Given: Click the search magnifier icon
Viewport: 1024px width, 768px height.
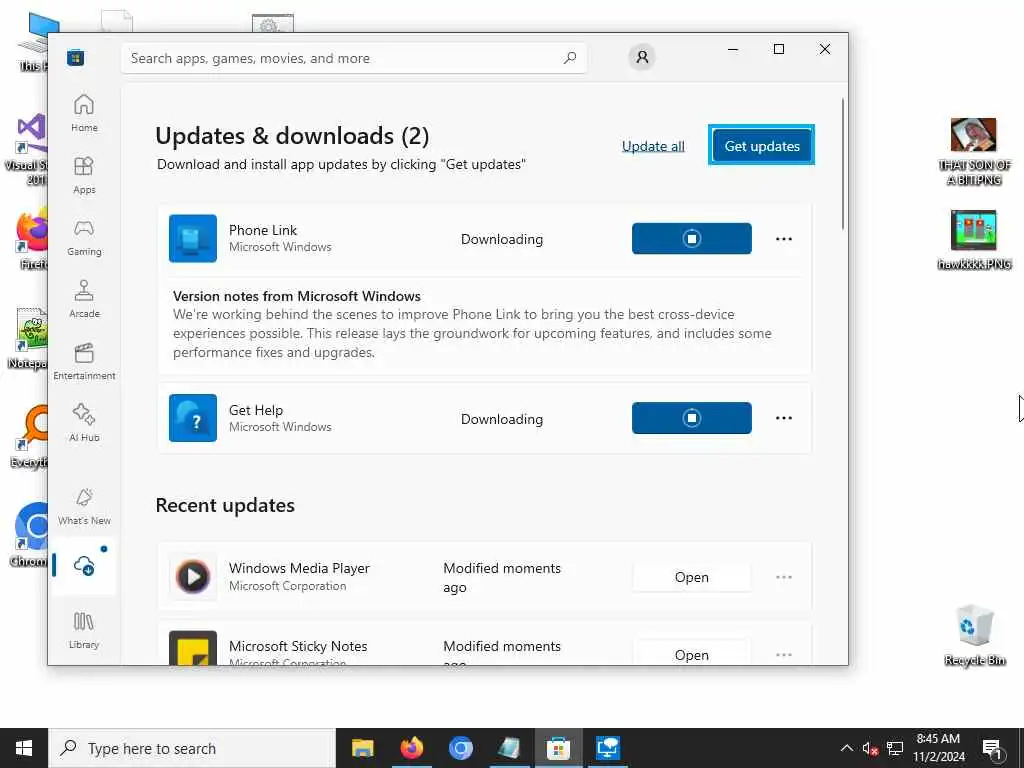Looking at the screenshot, I should tap(569, 58).
